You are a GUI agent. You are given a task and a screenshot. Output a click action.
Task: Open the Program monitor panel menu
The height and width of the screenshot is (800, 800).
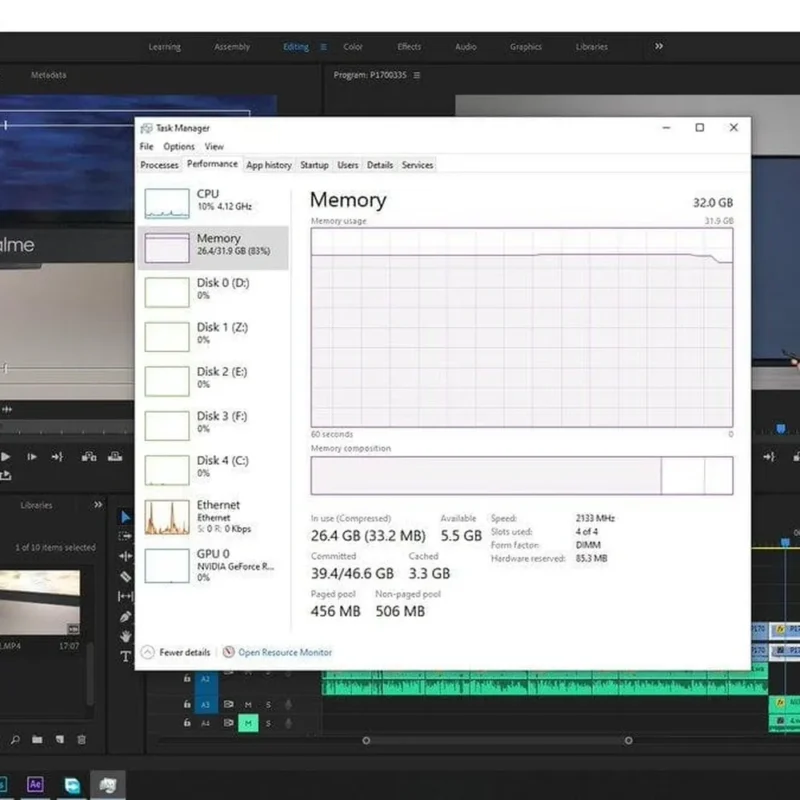point(417,75)
